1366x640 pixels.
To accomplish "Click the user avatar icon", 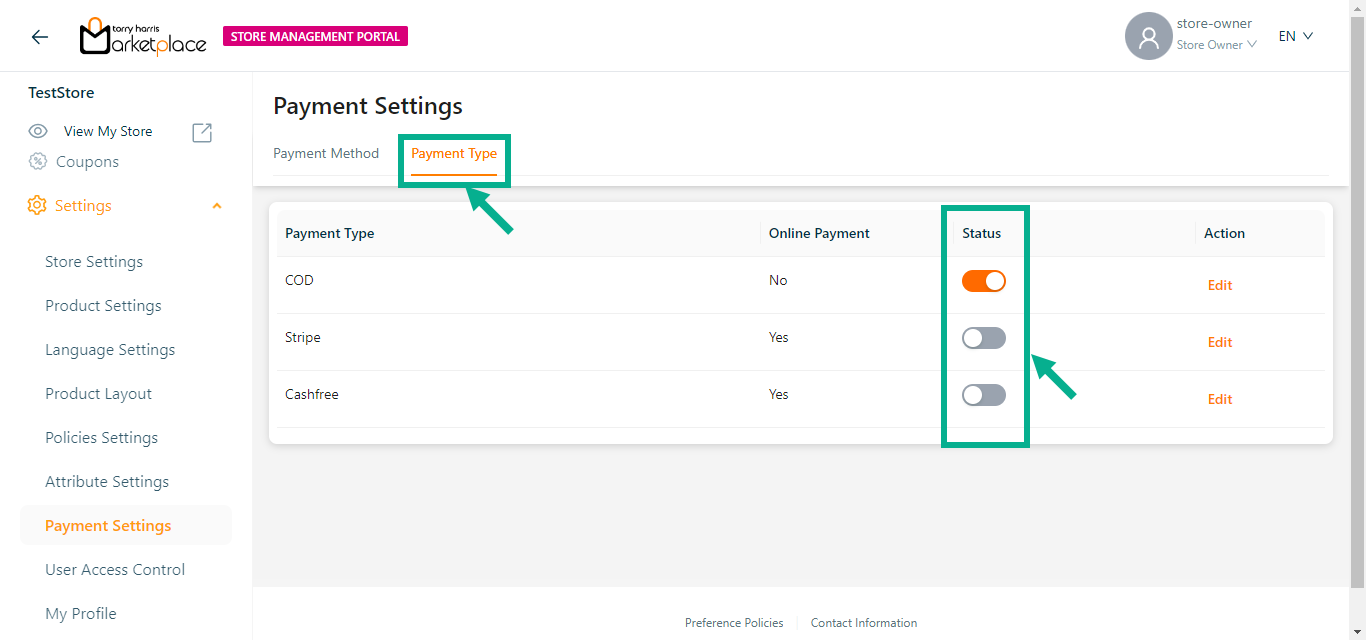I will tap(1148, 37).
